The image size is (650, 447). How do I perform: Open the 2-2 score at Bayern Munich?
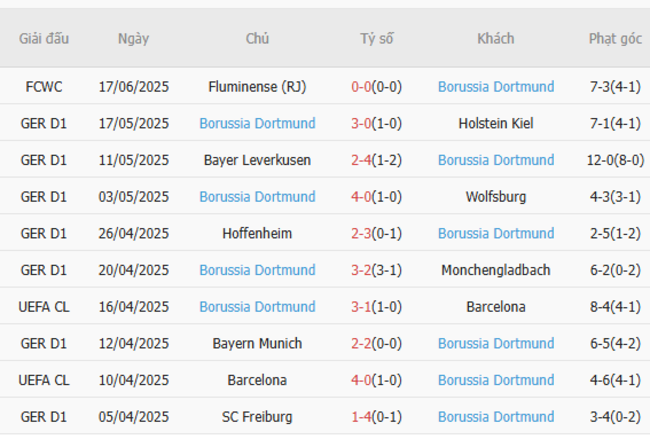362,344
